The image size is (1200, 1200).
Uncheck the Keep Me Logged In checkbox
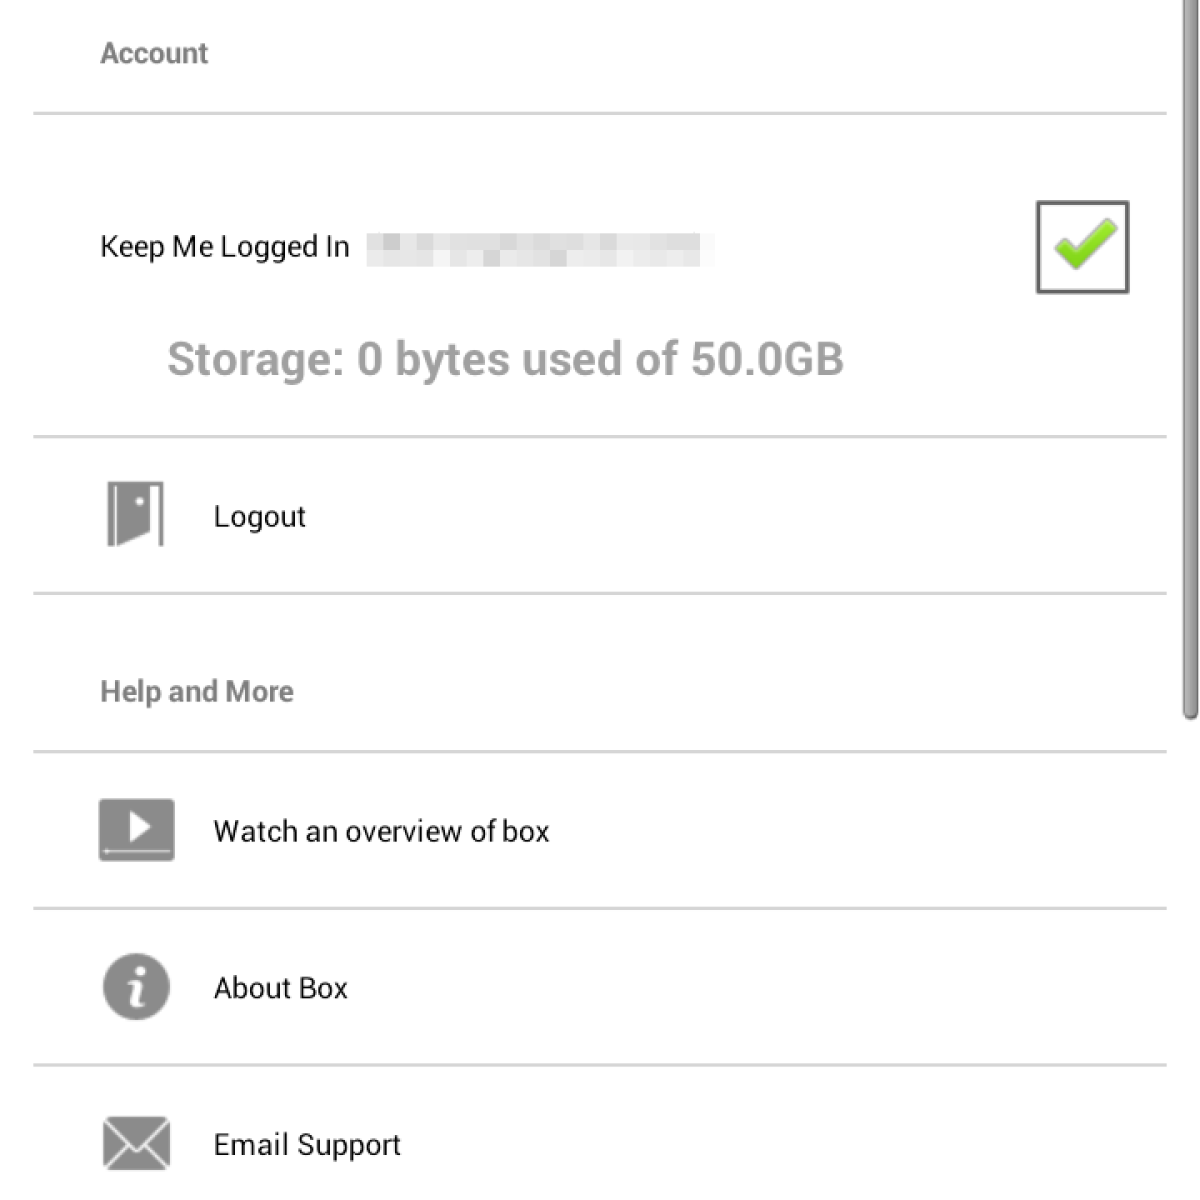click(x=1082, y=247)
